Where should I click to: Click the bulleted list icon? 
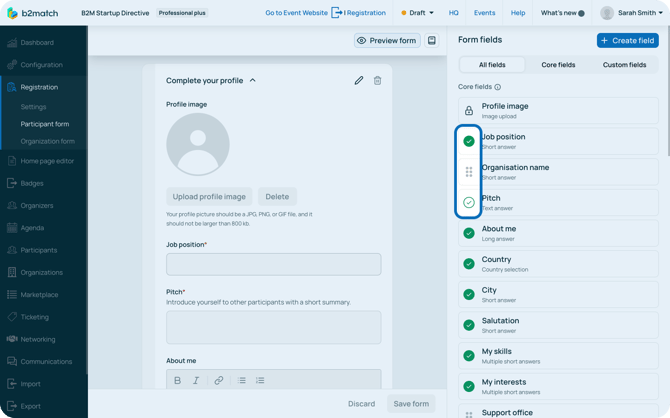pos(242,381)
